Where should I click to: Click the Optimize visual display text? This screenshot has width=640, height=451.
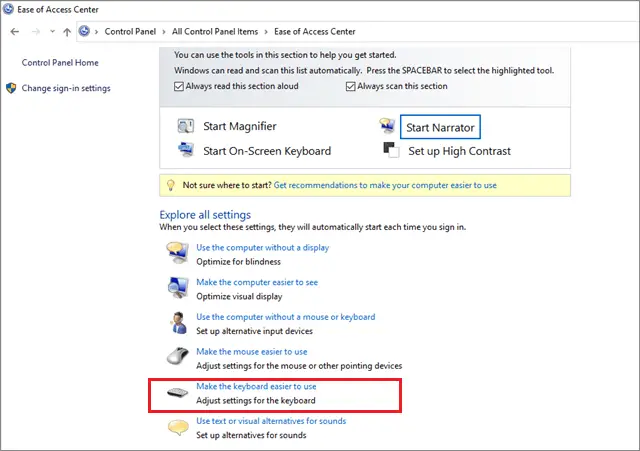click(239, 296)
